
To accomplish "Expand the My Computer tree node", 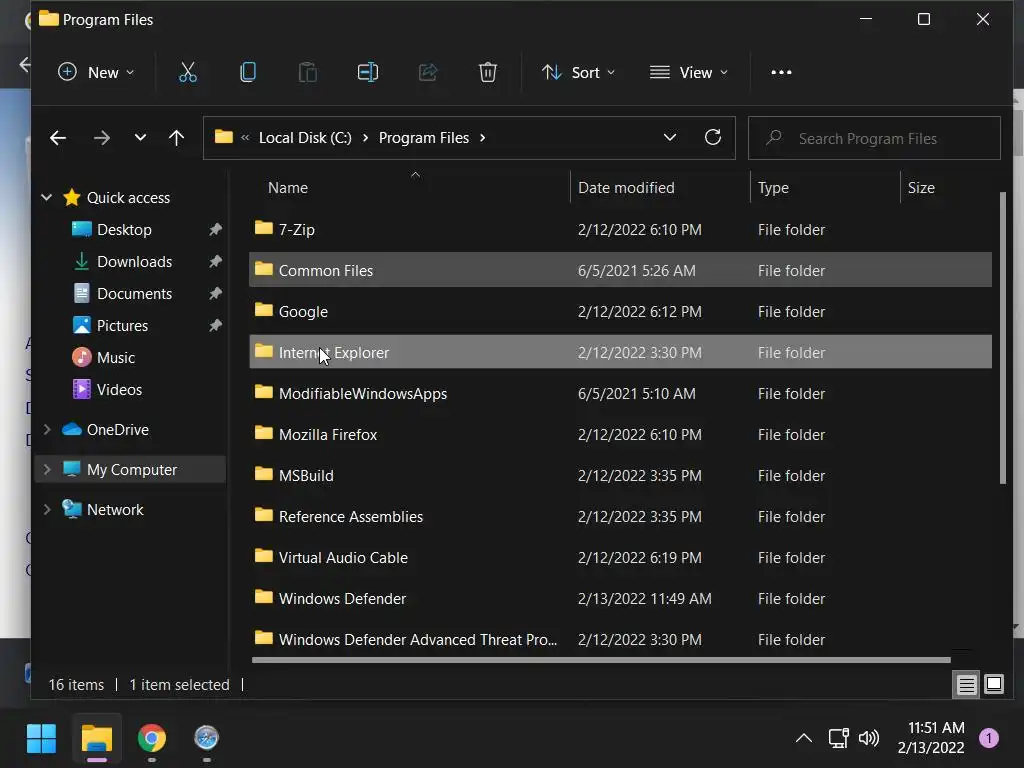I will tap(46, 470).
